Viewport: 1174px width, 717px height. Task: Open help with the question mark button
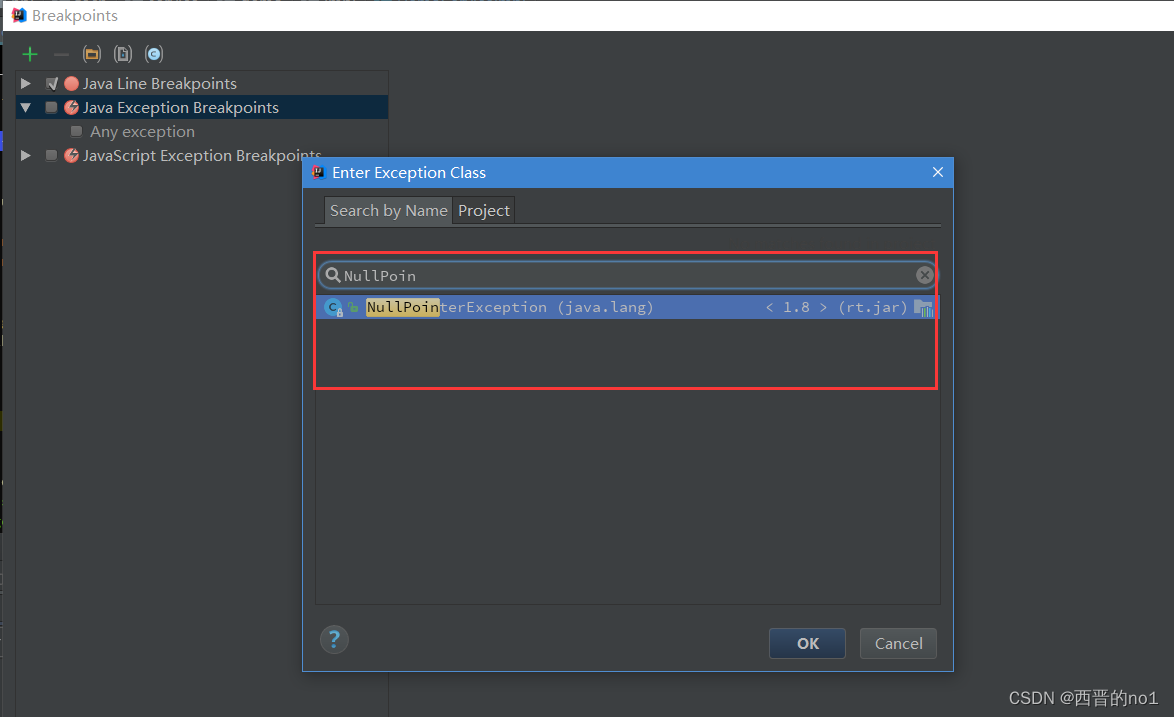point(334,640)
